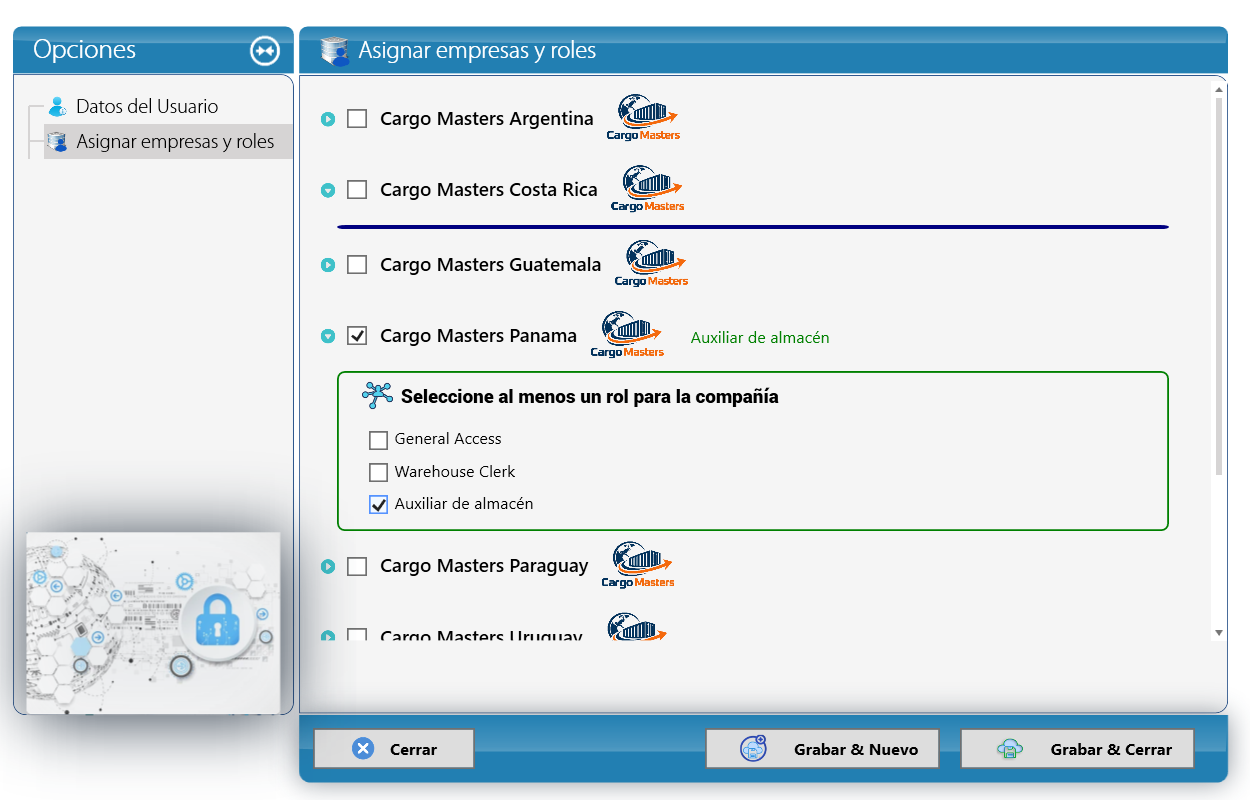
Task: Click the Cargo Masters Costa Rica company name
Action: pos(489,190)
